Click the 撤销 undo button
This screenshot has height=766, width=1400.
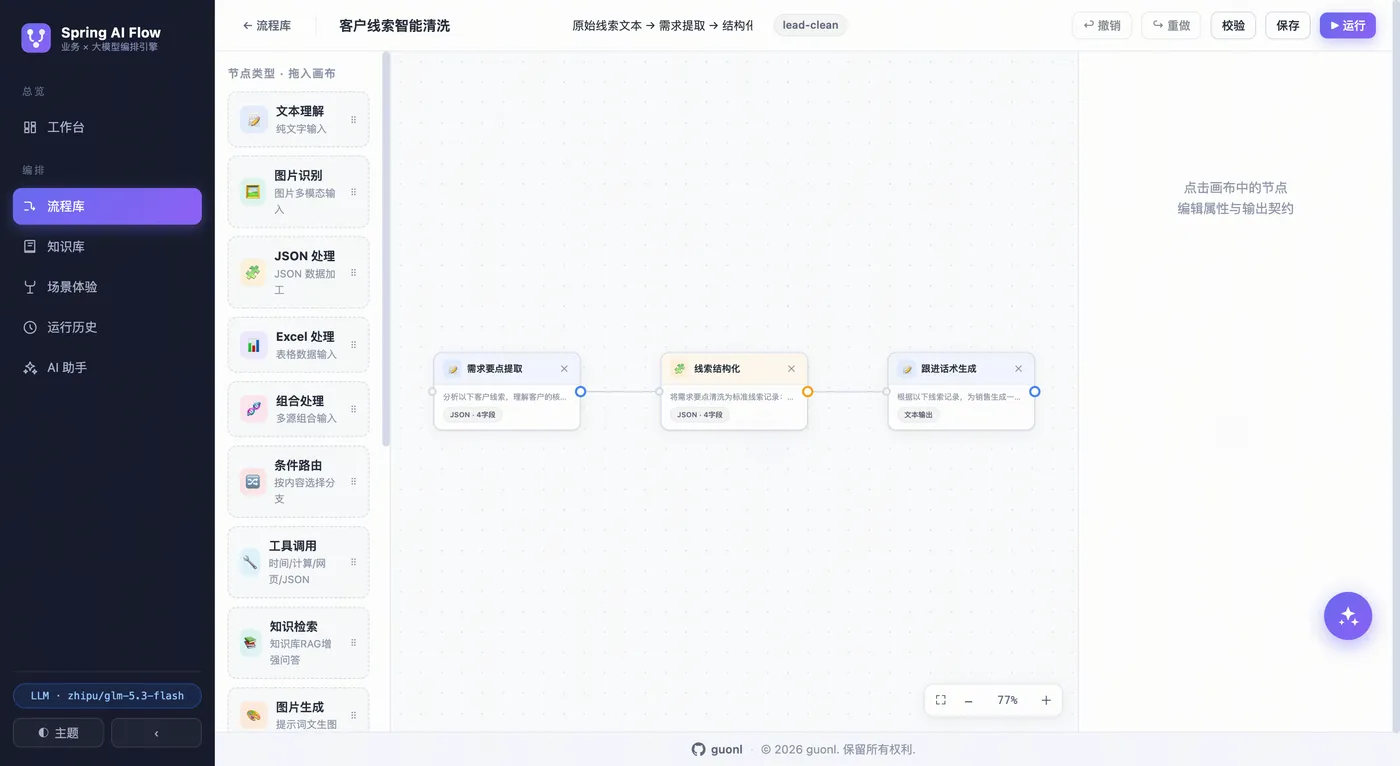[x=1102, y=25]
